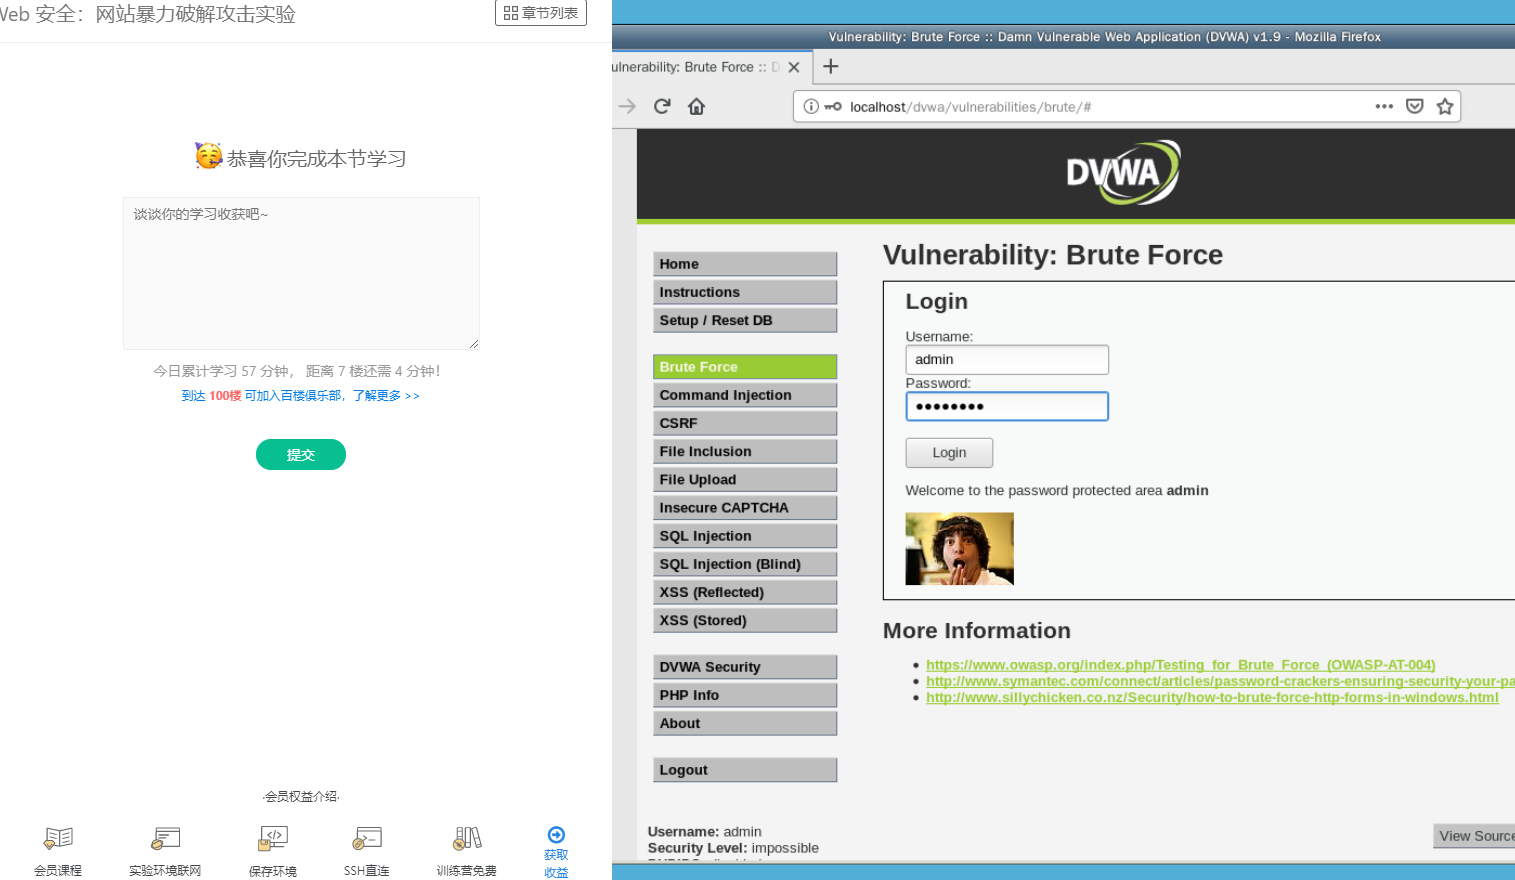Select Brute Force menu item
1515x880 pixels.
click(745, 367)
